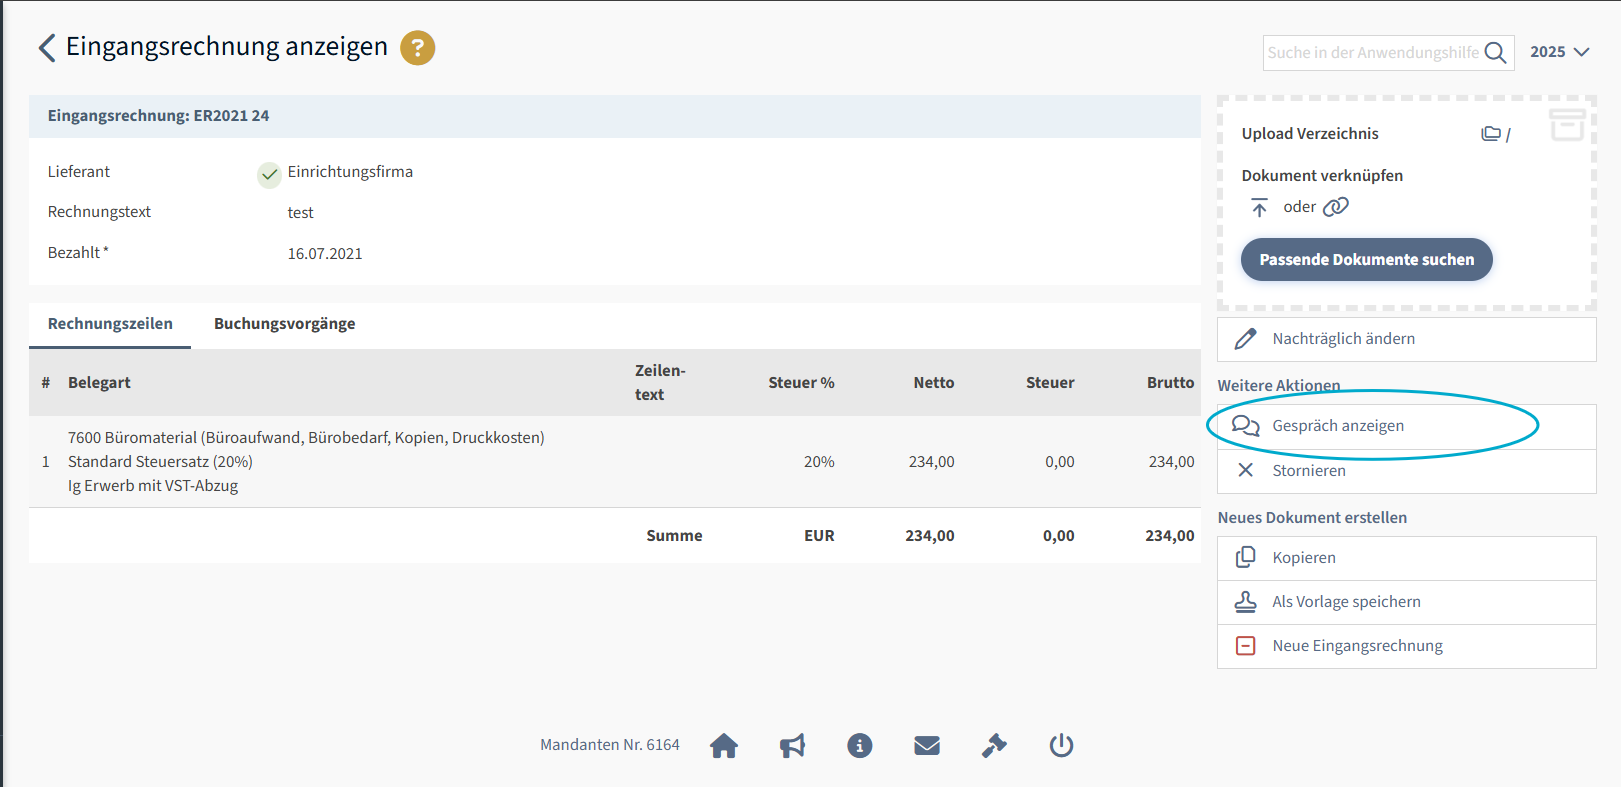Image resolution: width=1621 pixels, height=787 pixels.
Task: Click the back arrow beside the page title
Action: tap(46, 48)
